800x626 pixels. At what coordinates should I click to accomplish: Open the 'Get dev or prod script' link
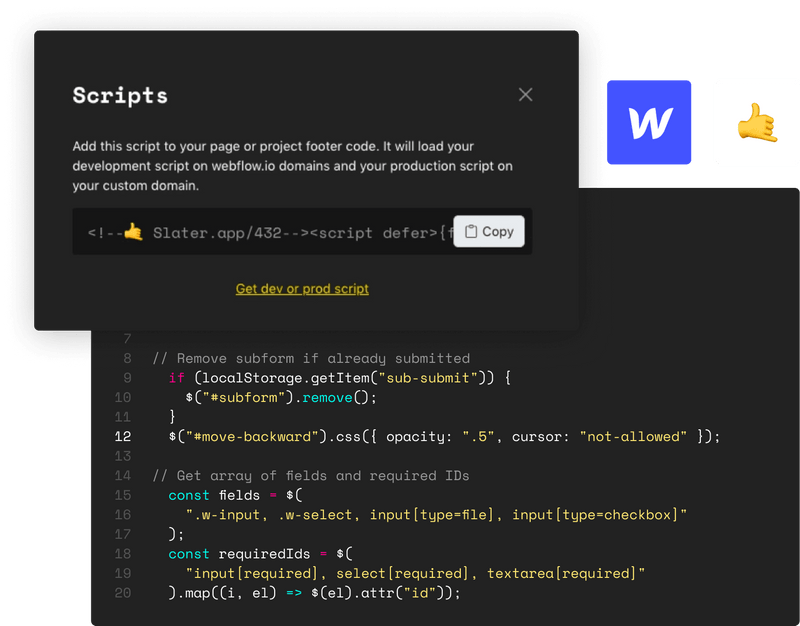[x=302, y=289]
